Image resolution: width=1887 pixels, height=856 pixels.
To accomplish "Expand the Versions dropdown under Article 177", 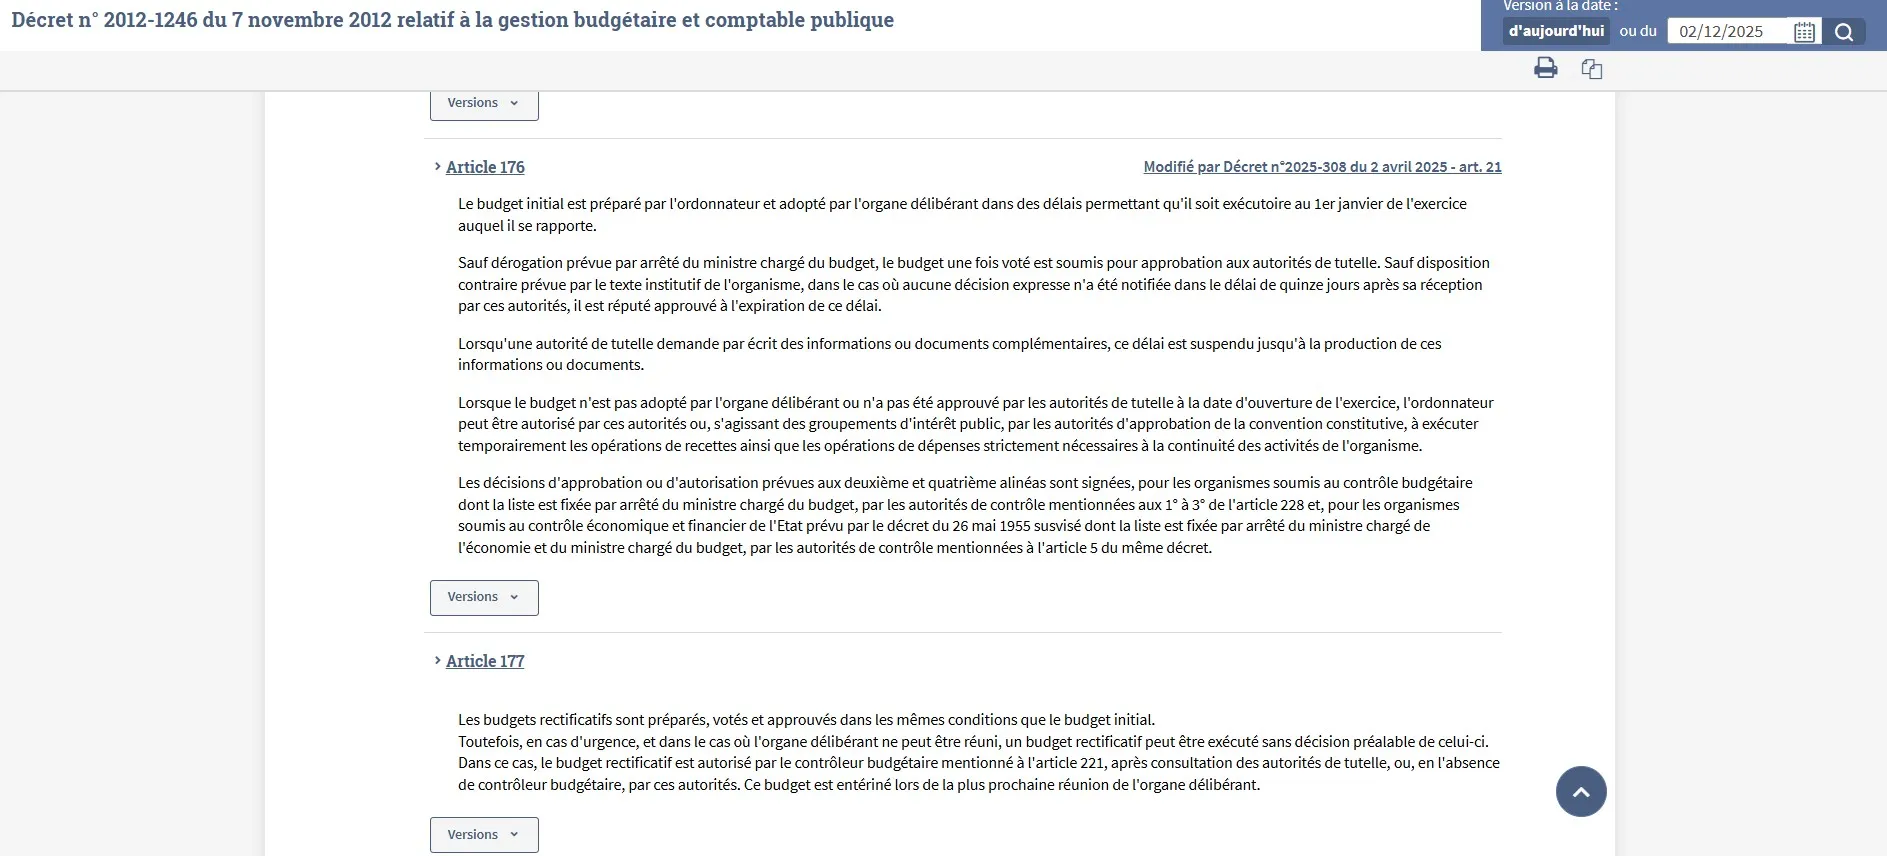I will [x=484, y=835].
